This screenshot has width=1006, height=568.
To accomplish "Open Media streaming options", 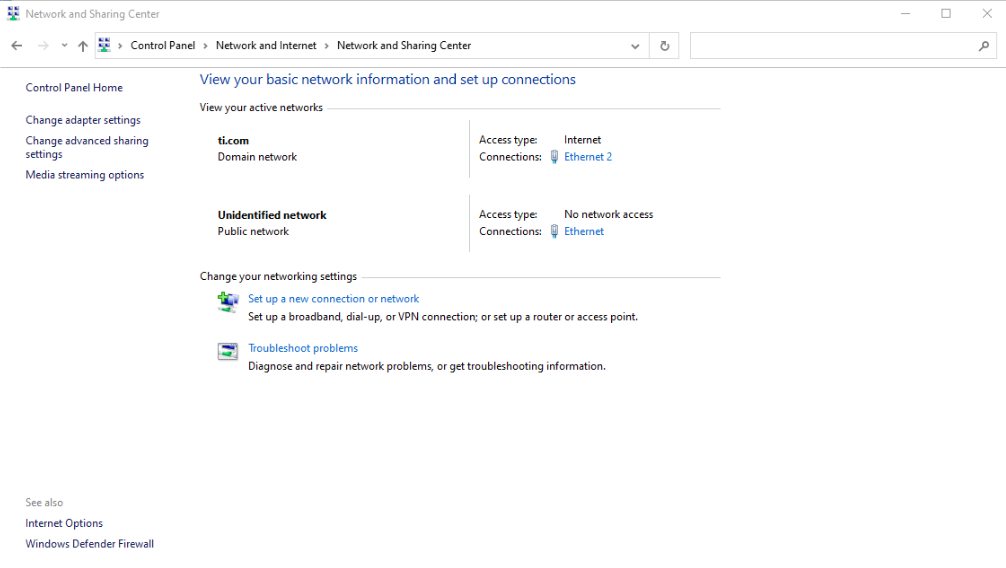I will point(85,175).
